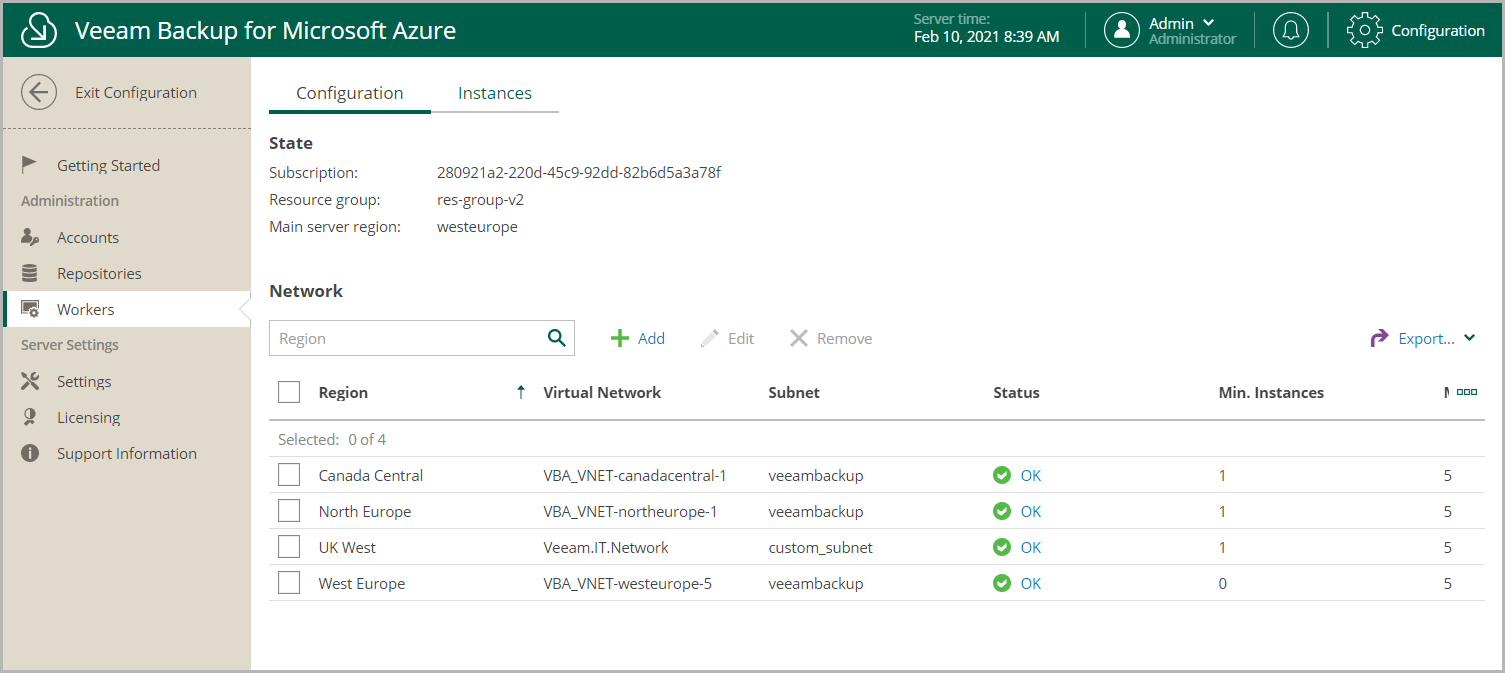1505x673 pixels.
Task: Sort by the Min. Instances column header
Action: [1271, 392]
